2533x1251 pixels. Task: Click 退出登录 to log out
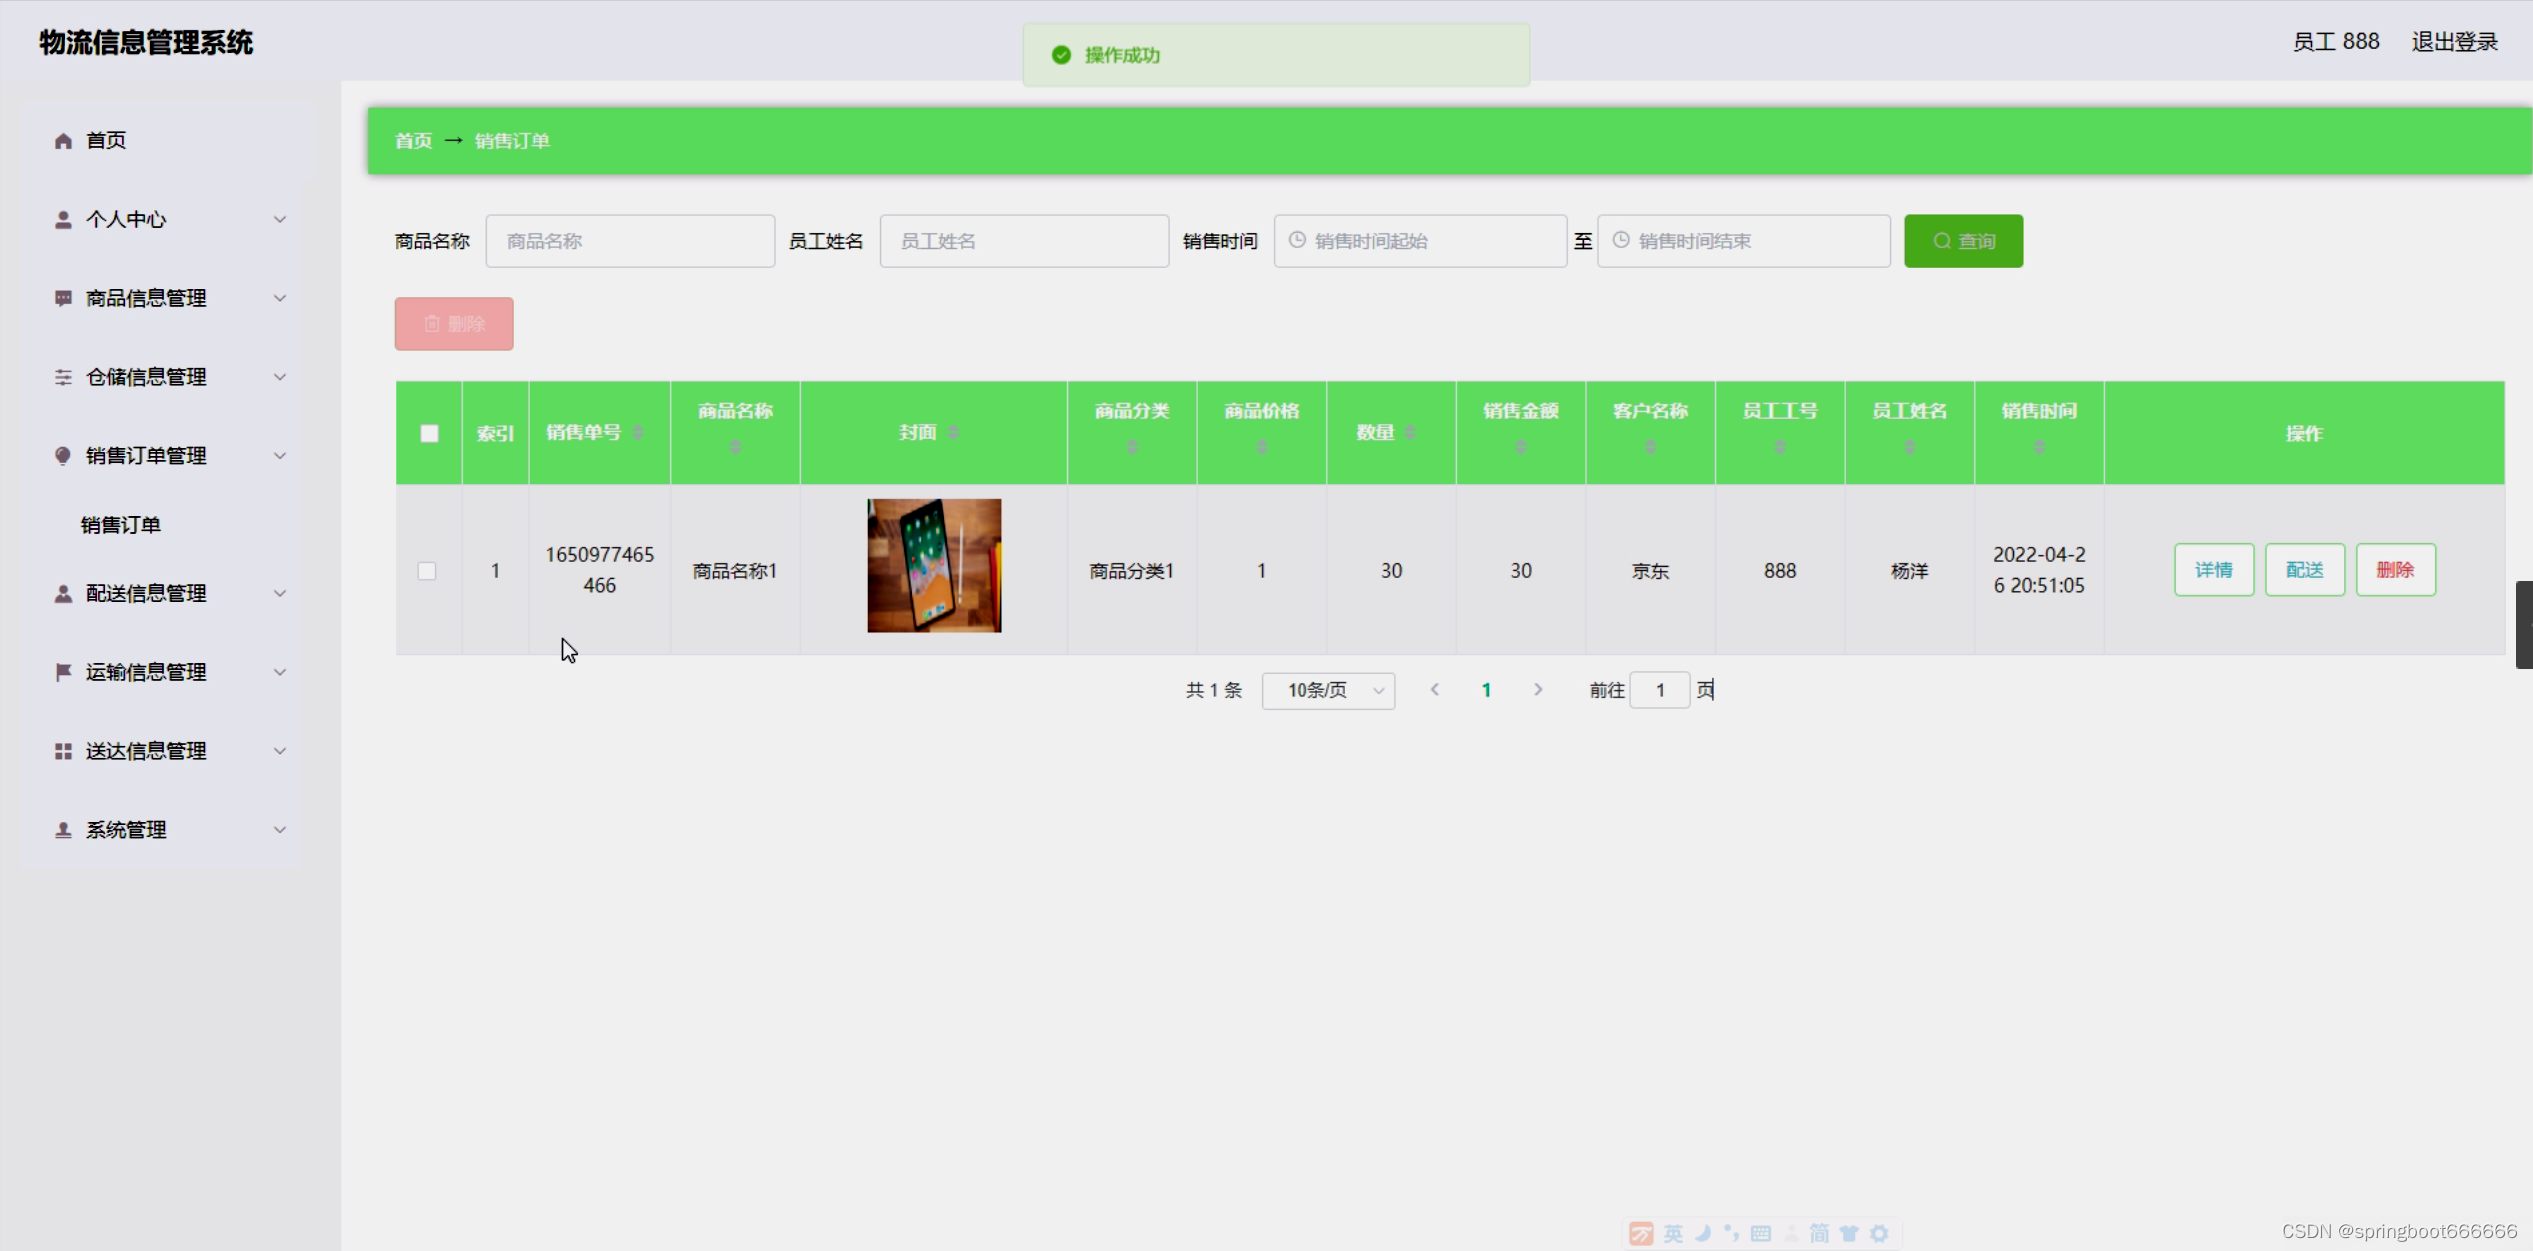coord(2454,42)
